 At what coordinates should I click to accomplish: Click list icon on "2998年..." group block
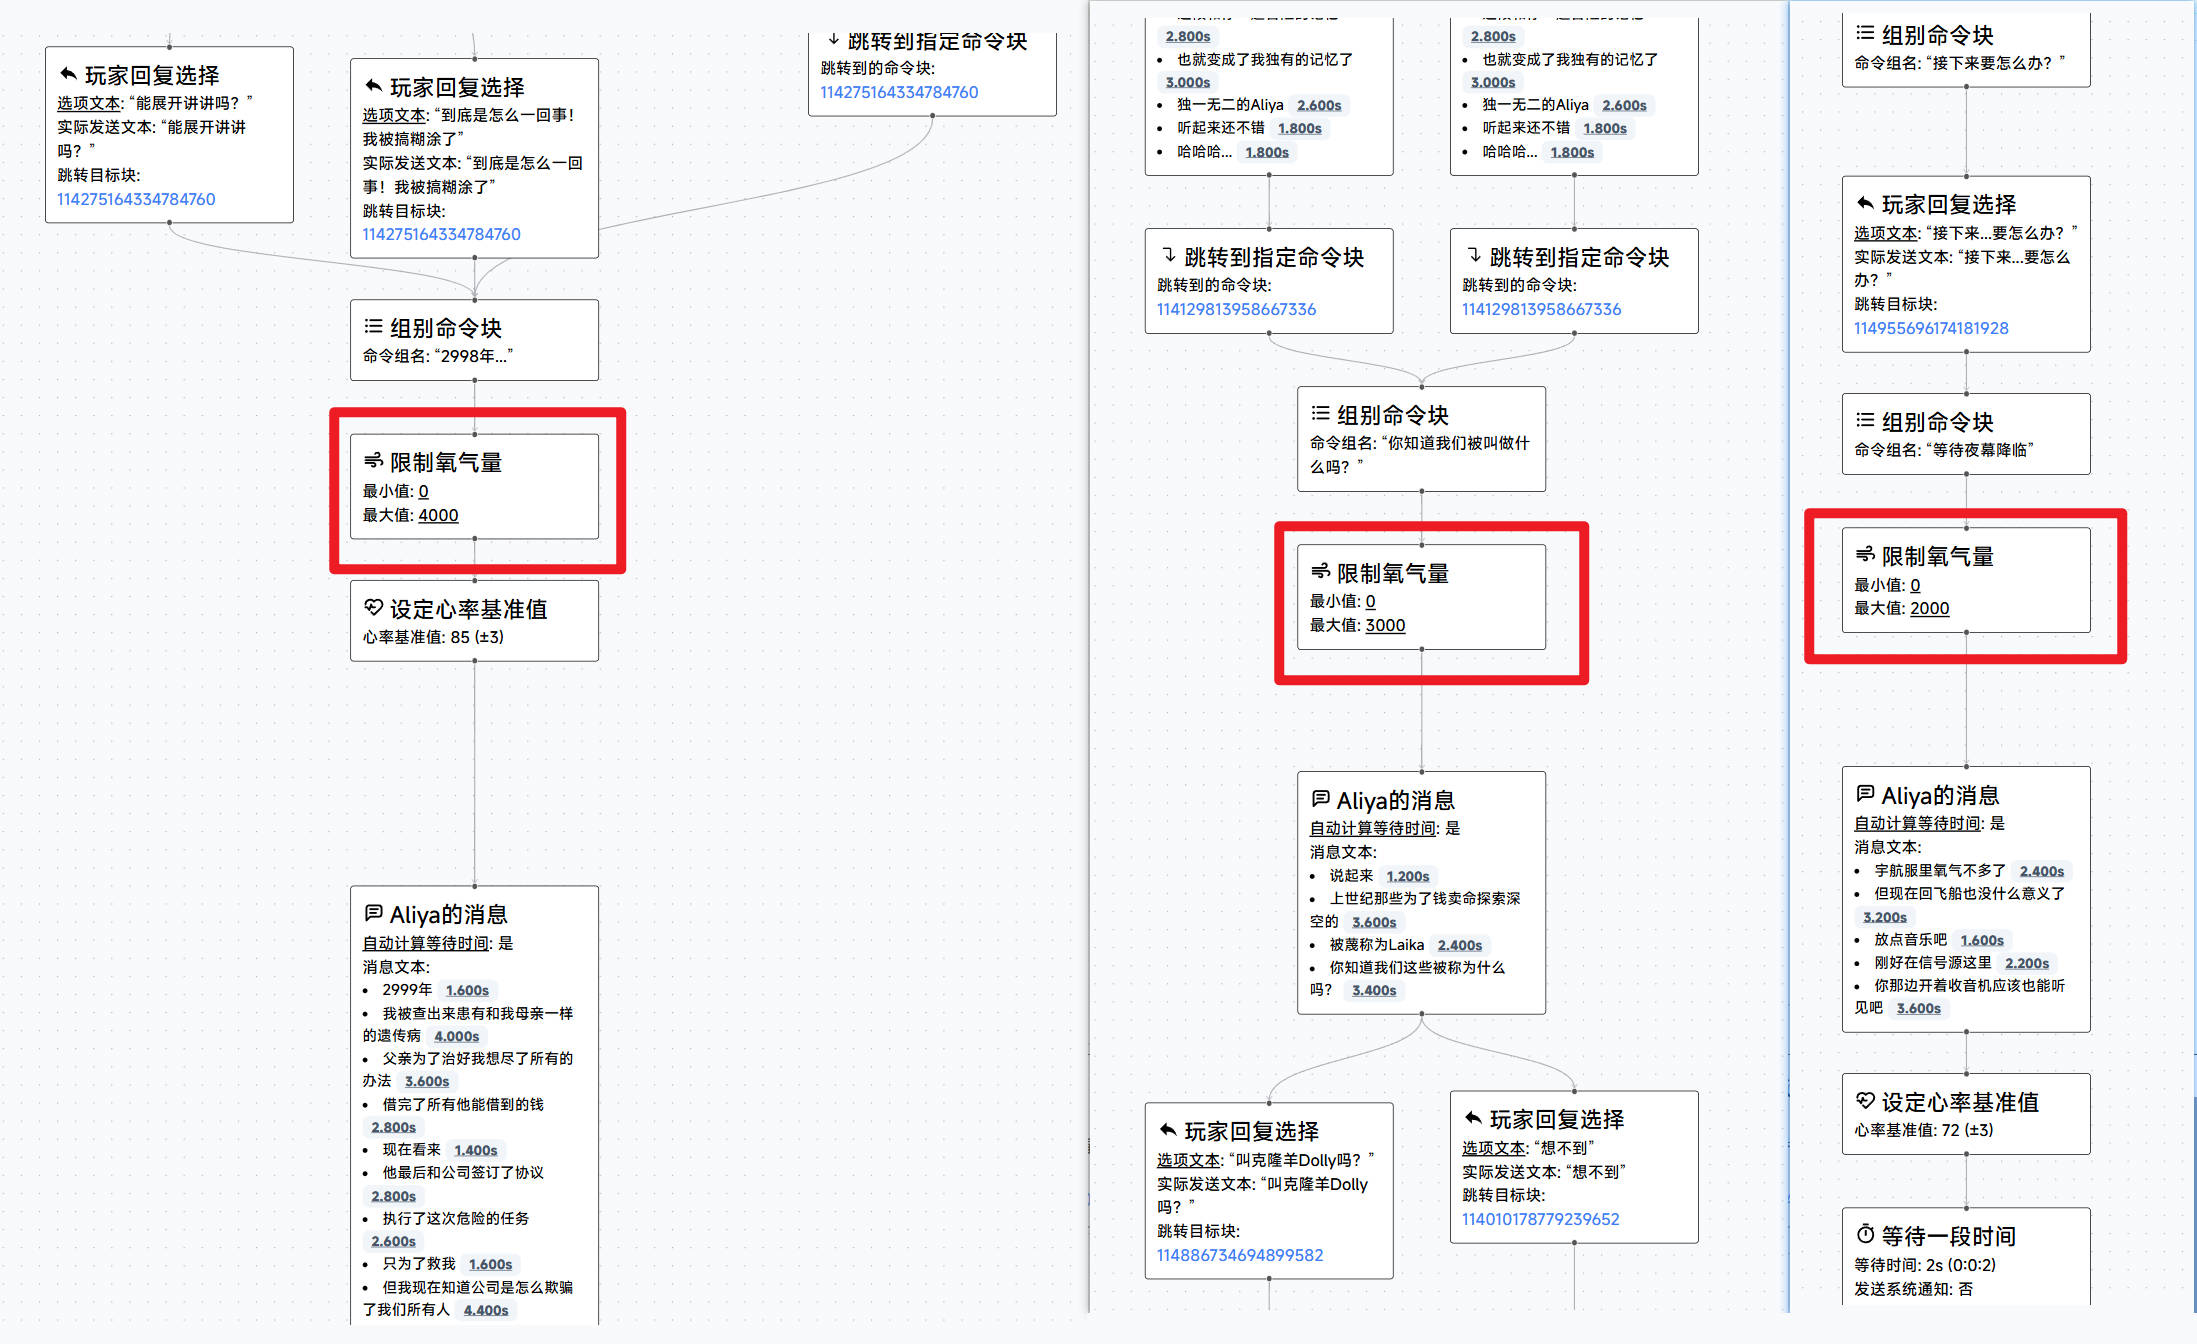click(x=373, y=327)
